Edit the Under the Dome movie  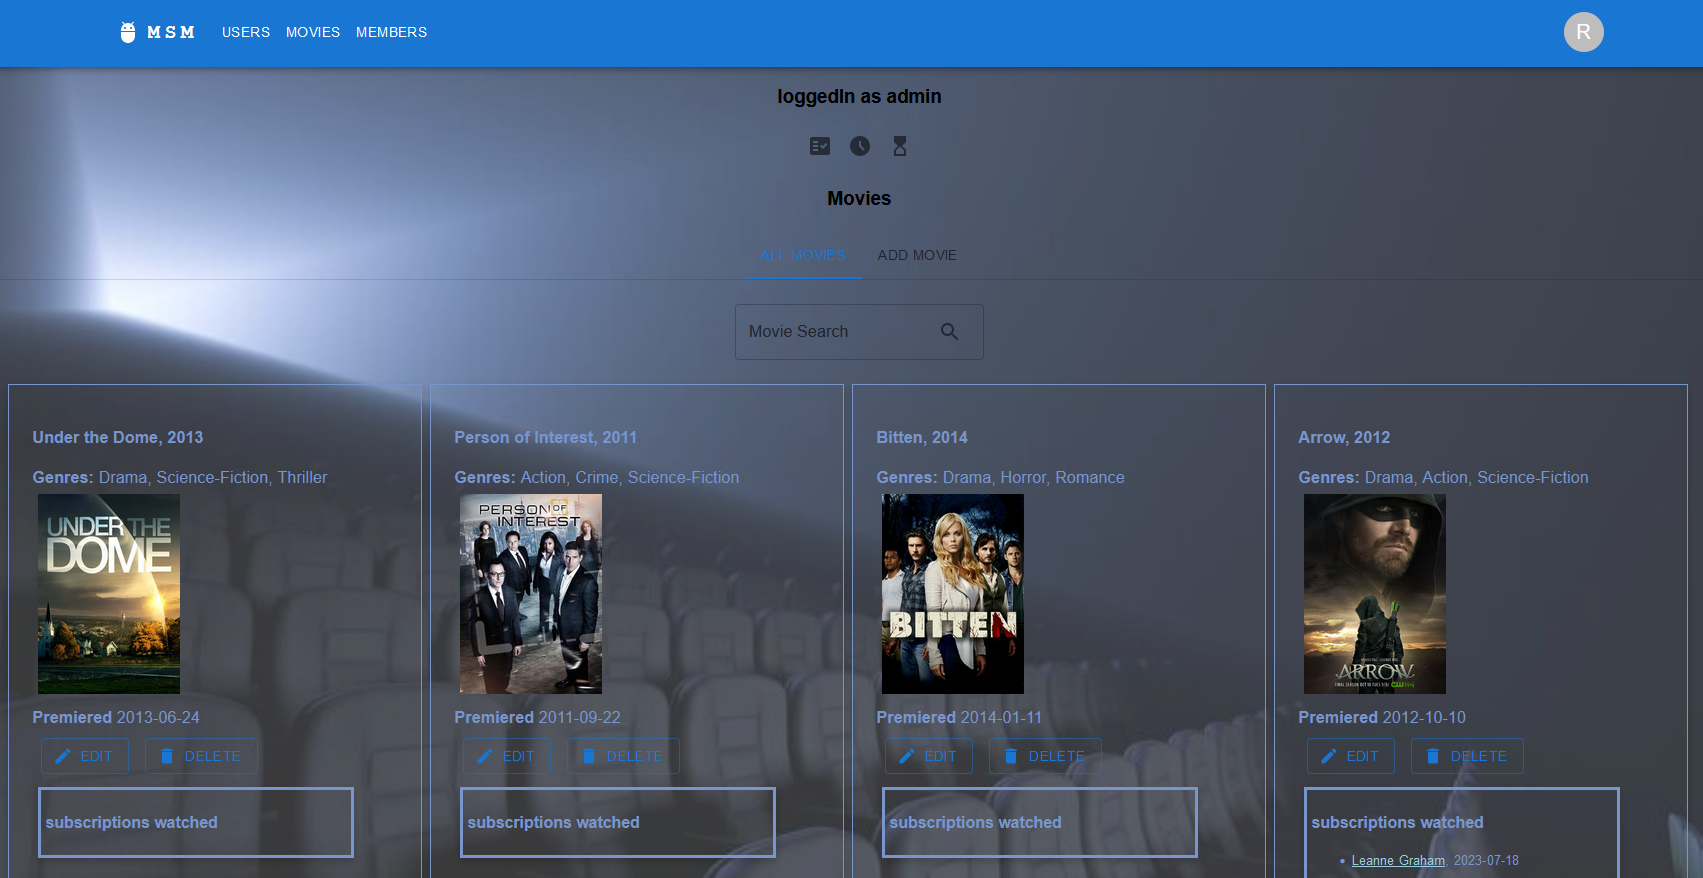click(85, 756)
